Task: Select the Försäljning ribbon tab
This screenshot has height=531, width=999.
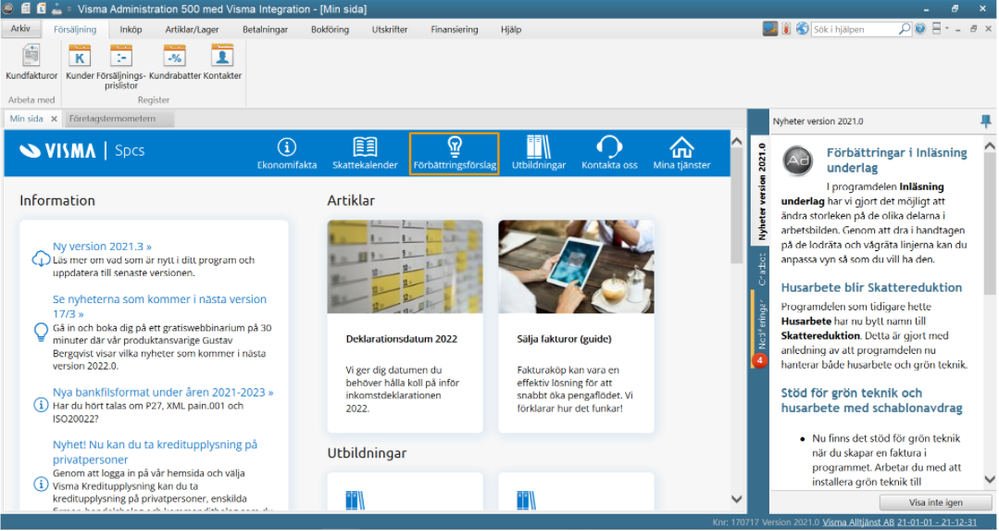Action: (75, 29)
